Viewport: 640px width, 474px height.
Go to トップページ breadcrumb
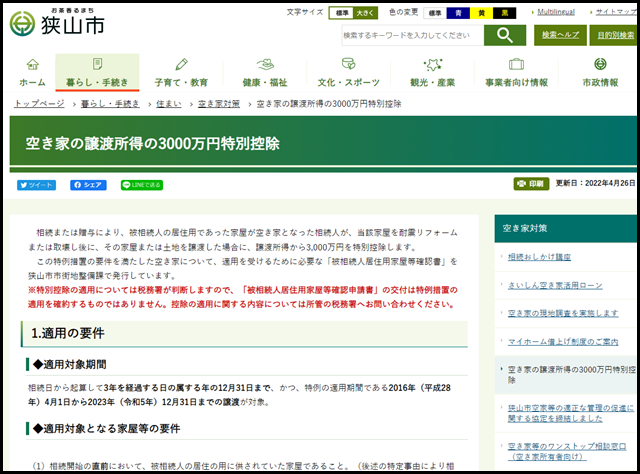click(x=39, y=104)
